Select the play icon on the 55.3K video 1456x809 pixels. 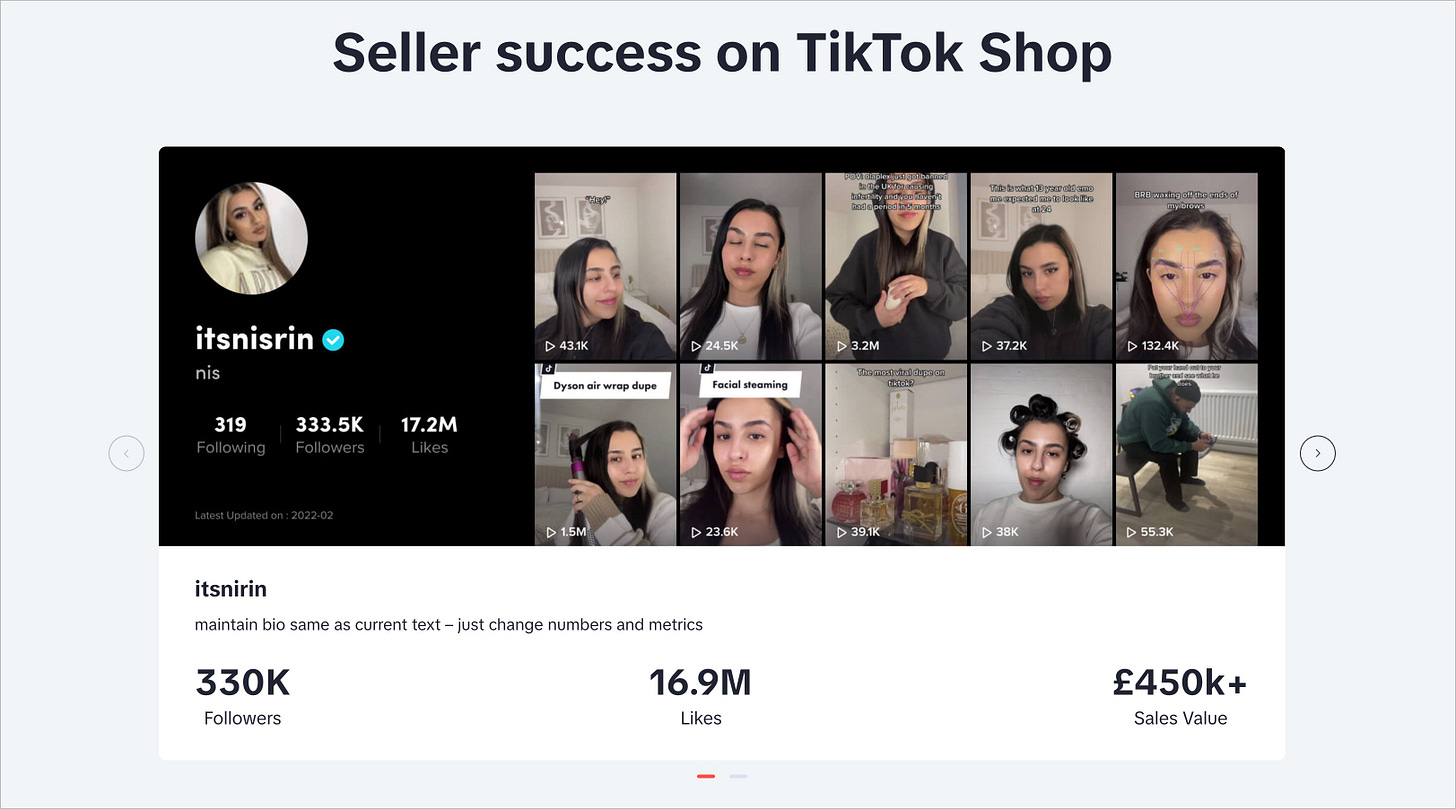(1131, 532)
